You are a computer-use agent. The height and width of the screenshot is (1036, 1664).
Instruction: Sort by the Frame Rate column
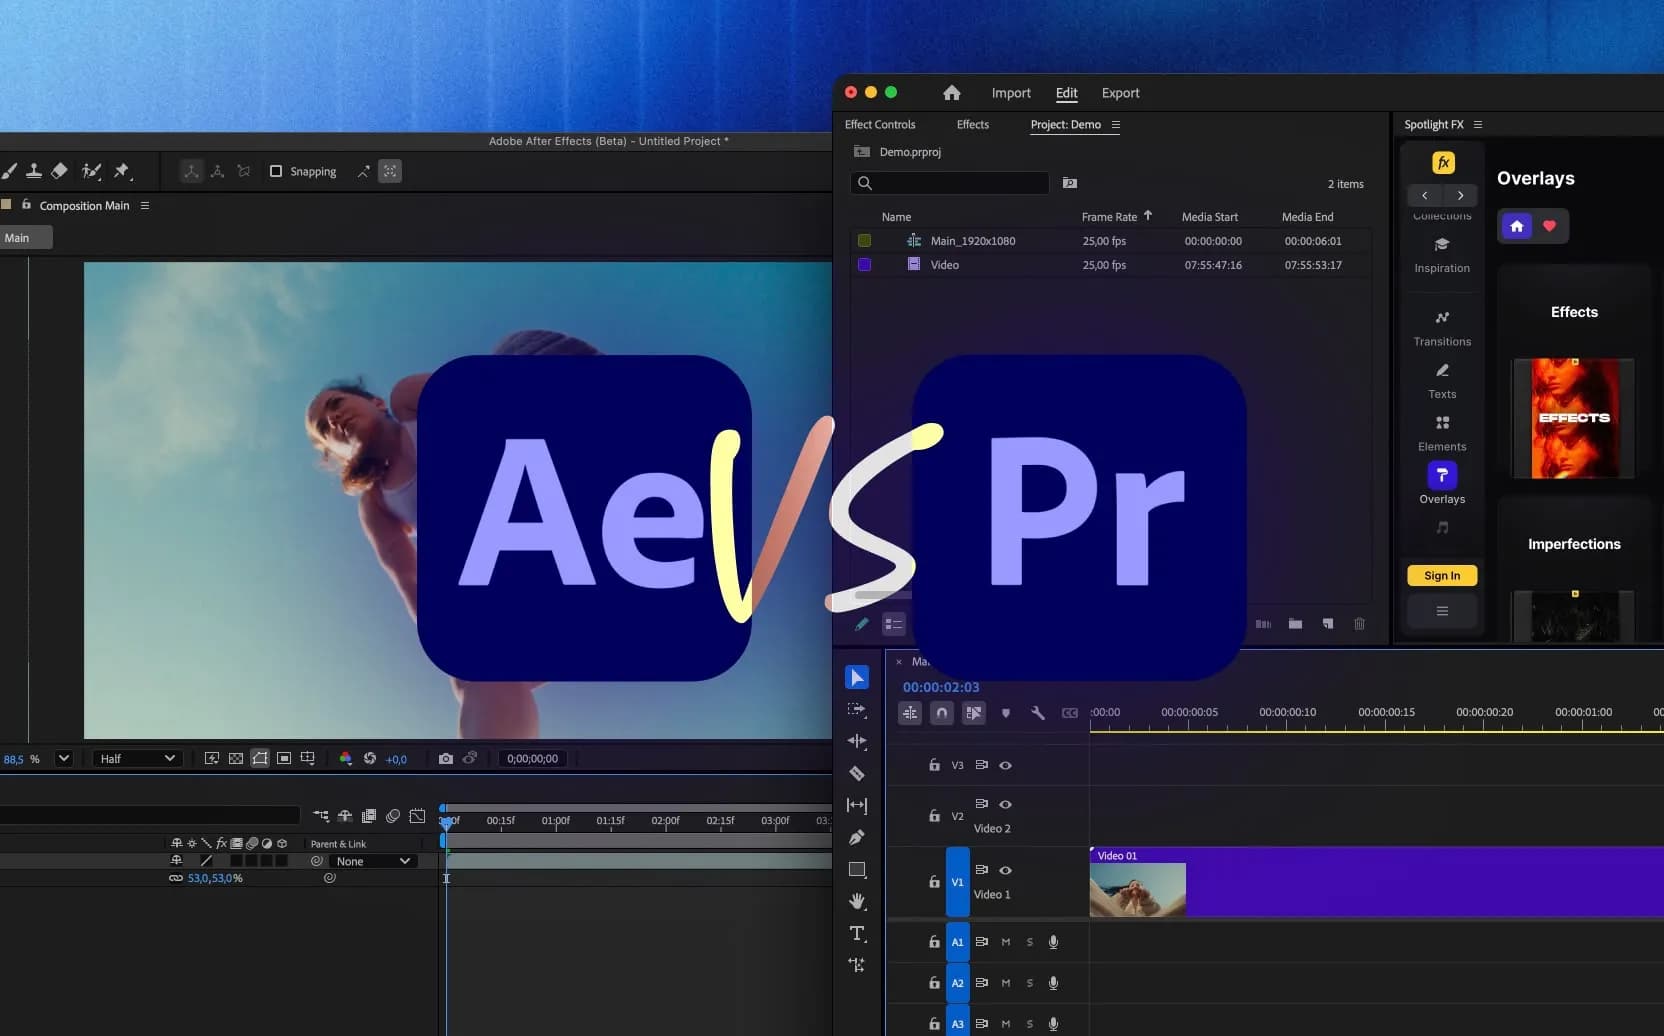tap(1110, 217)
